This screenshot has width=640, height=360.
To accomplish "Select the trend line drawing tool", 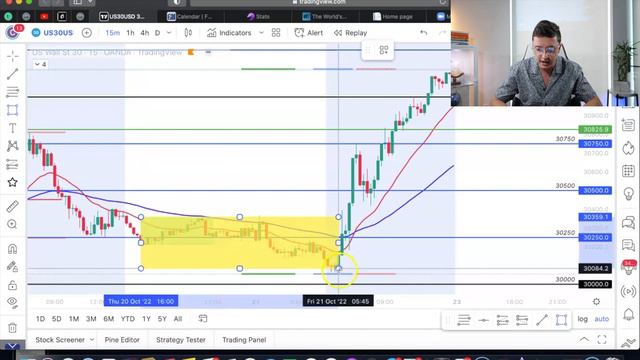I will coord(13,74).
